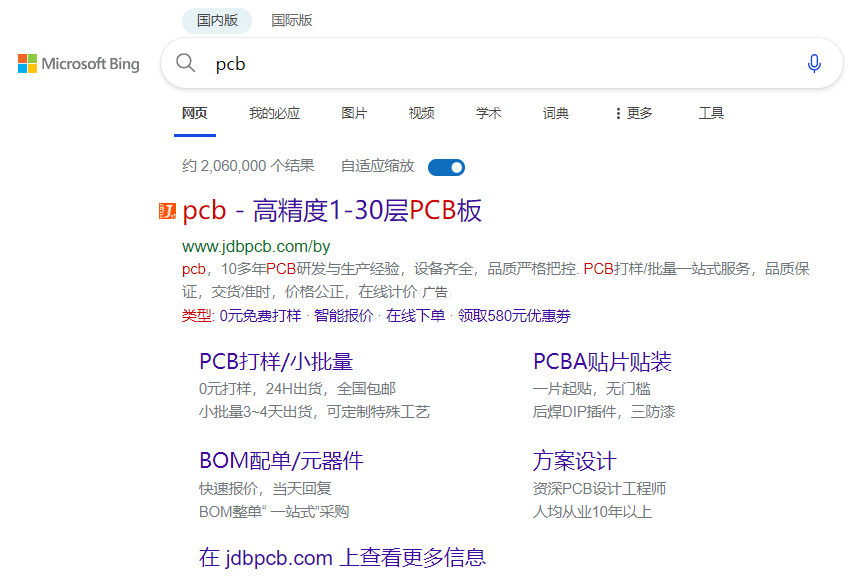The width and height of the screenshot is (863, 582).
Task: Open 领取580元优惠券 link
Action: pyautogui.click(x=515, y=316)
